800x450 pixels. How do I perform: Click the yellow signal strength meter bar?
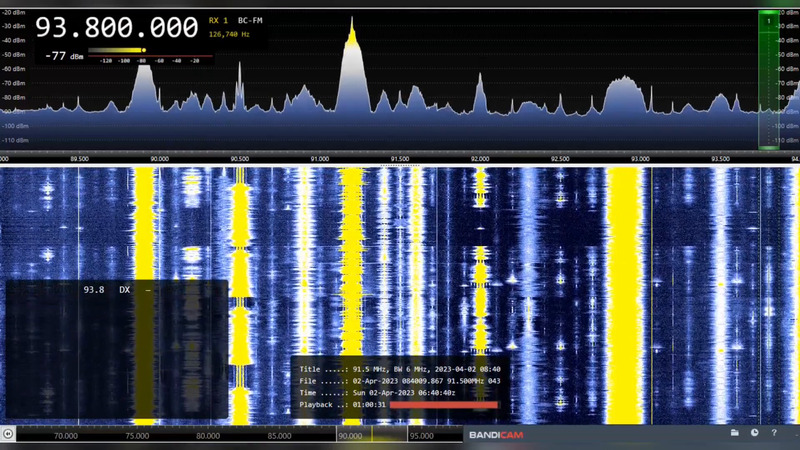click(x=116, y=50)
